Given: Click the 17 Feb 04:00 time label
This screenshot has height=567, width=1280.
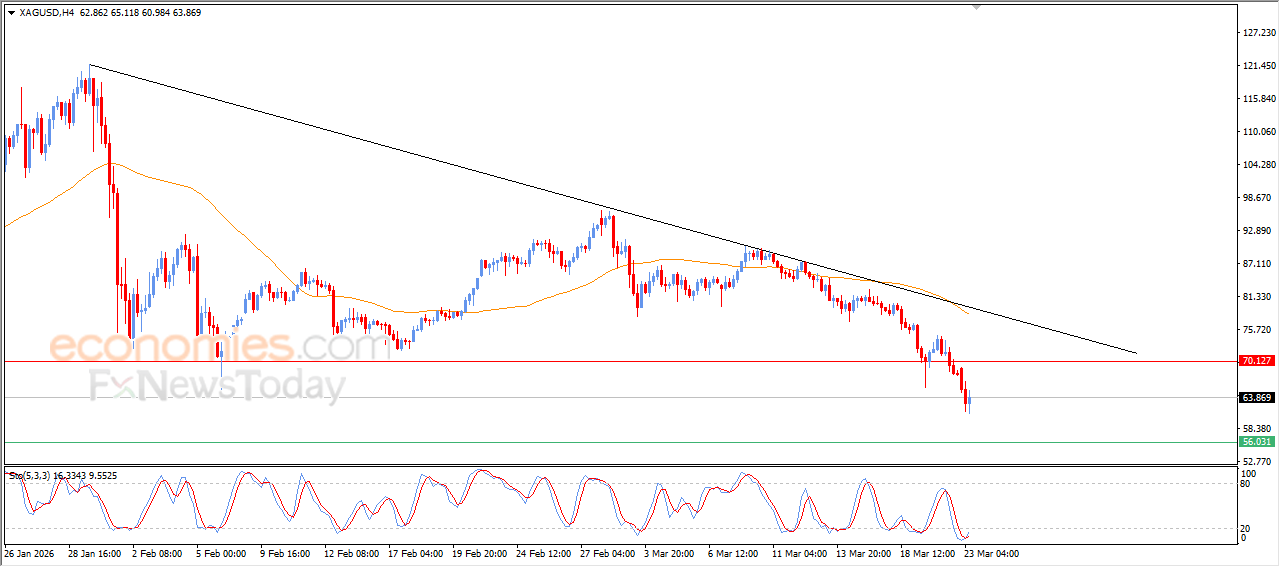Looking at the screenshot, I should [x=415, y=553].
